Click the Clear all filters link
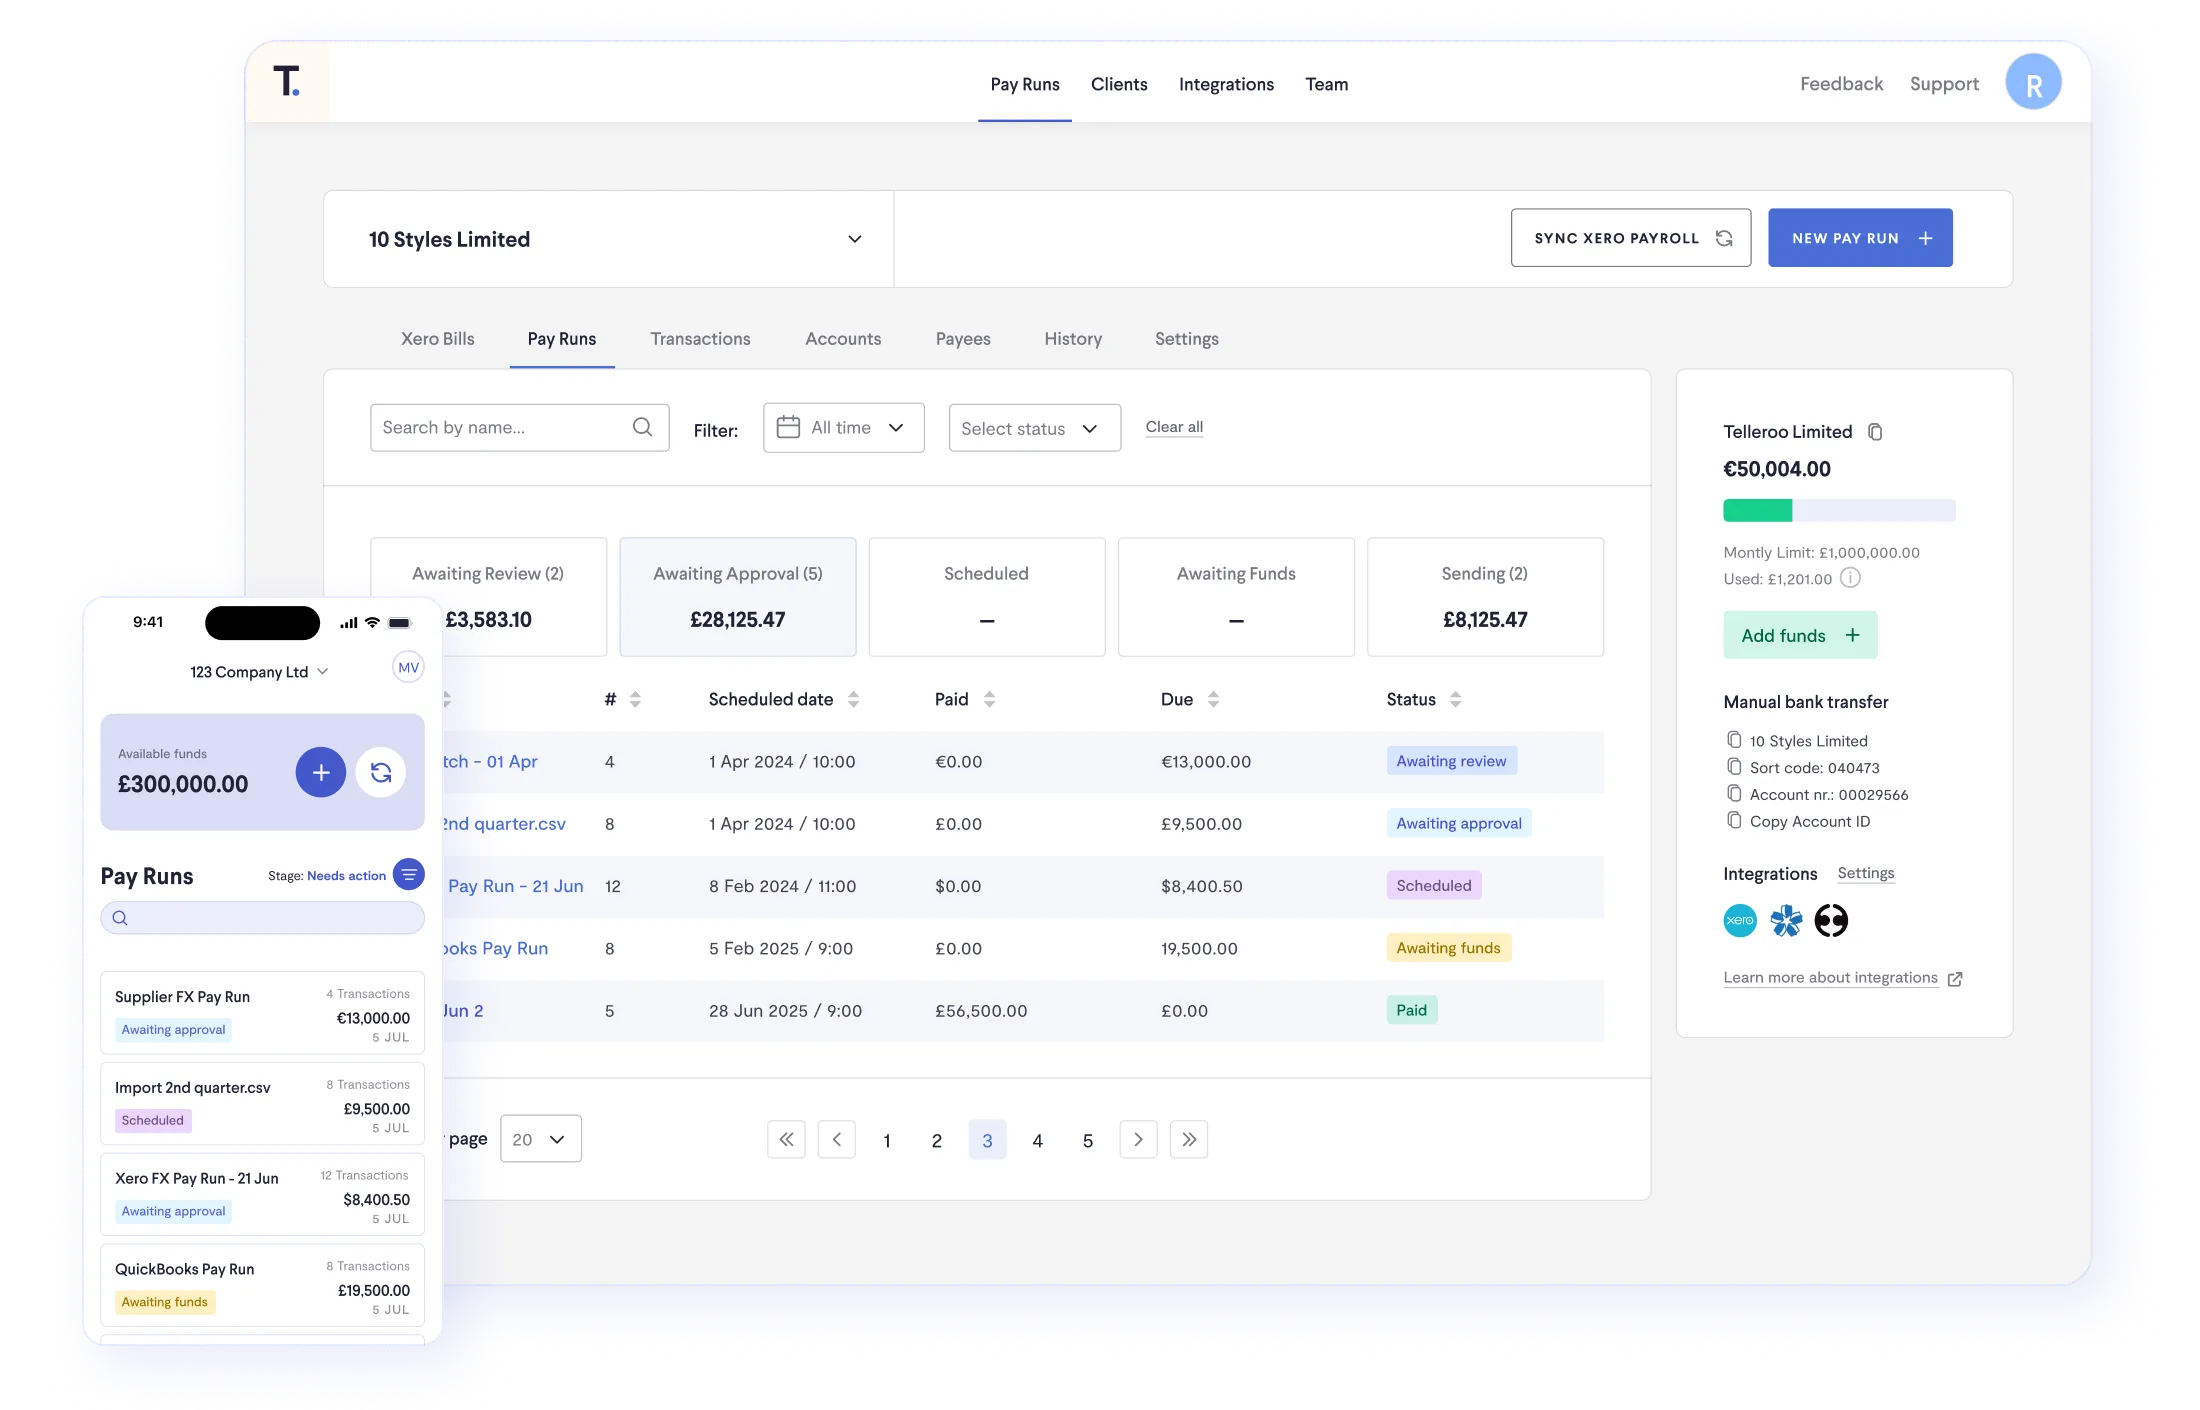This screenshot has height=1410, width=2200. [x=1174, y=427]
